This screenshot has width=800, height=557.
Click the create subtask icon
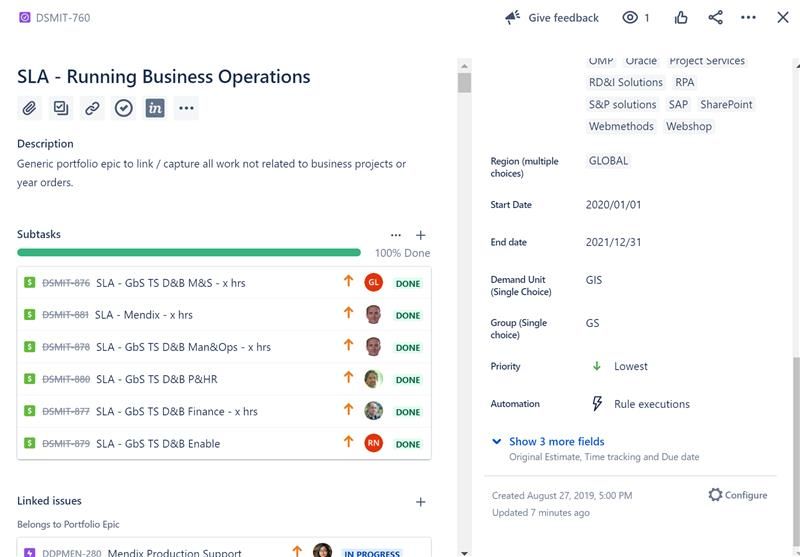(61, 108)
